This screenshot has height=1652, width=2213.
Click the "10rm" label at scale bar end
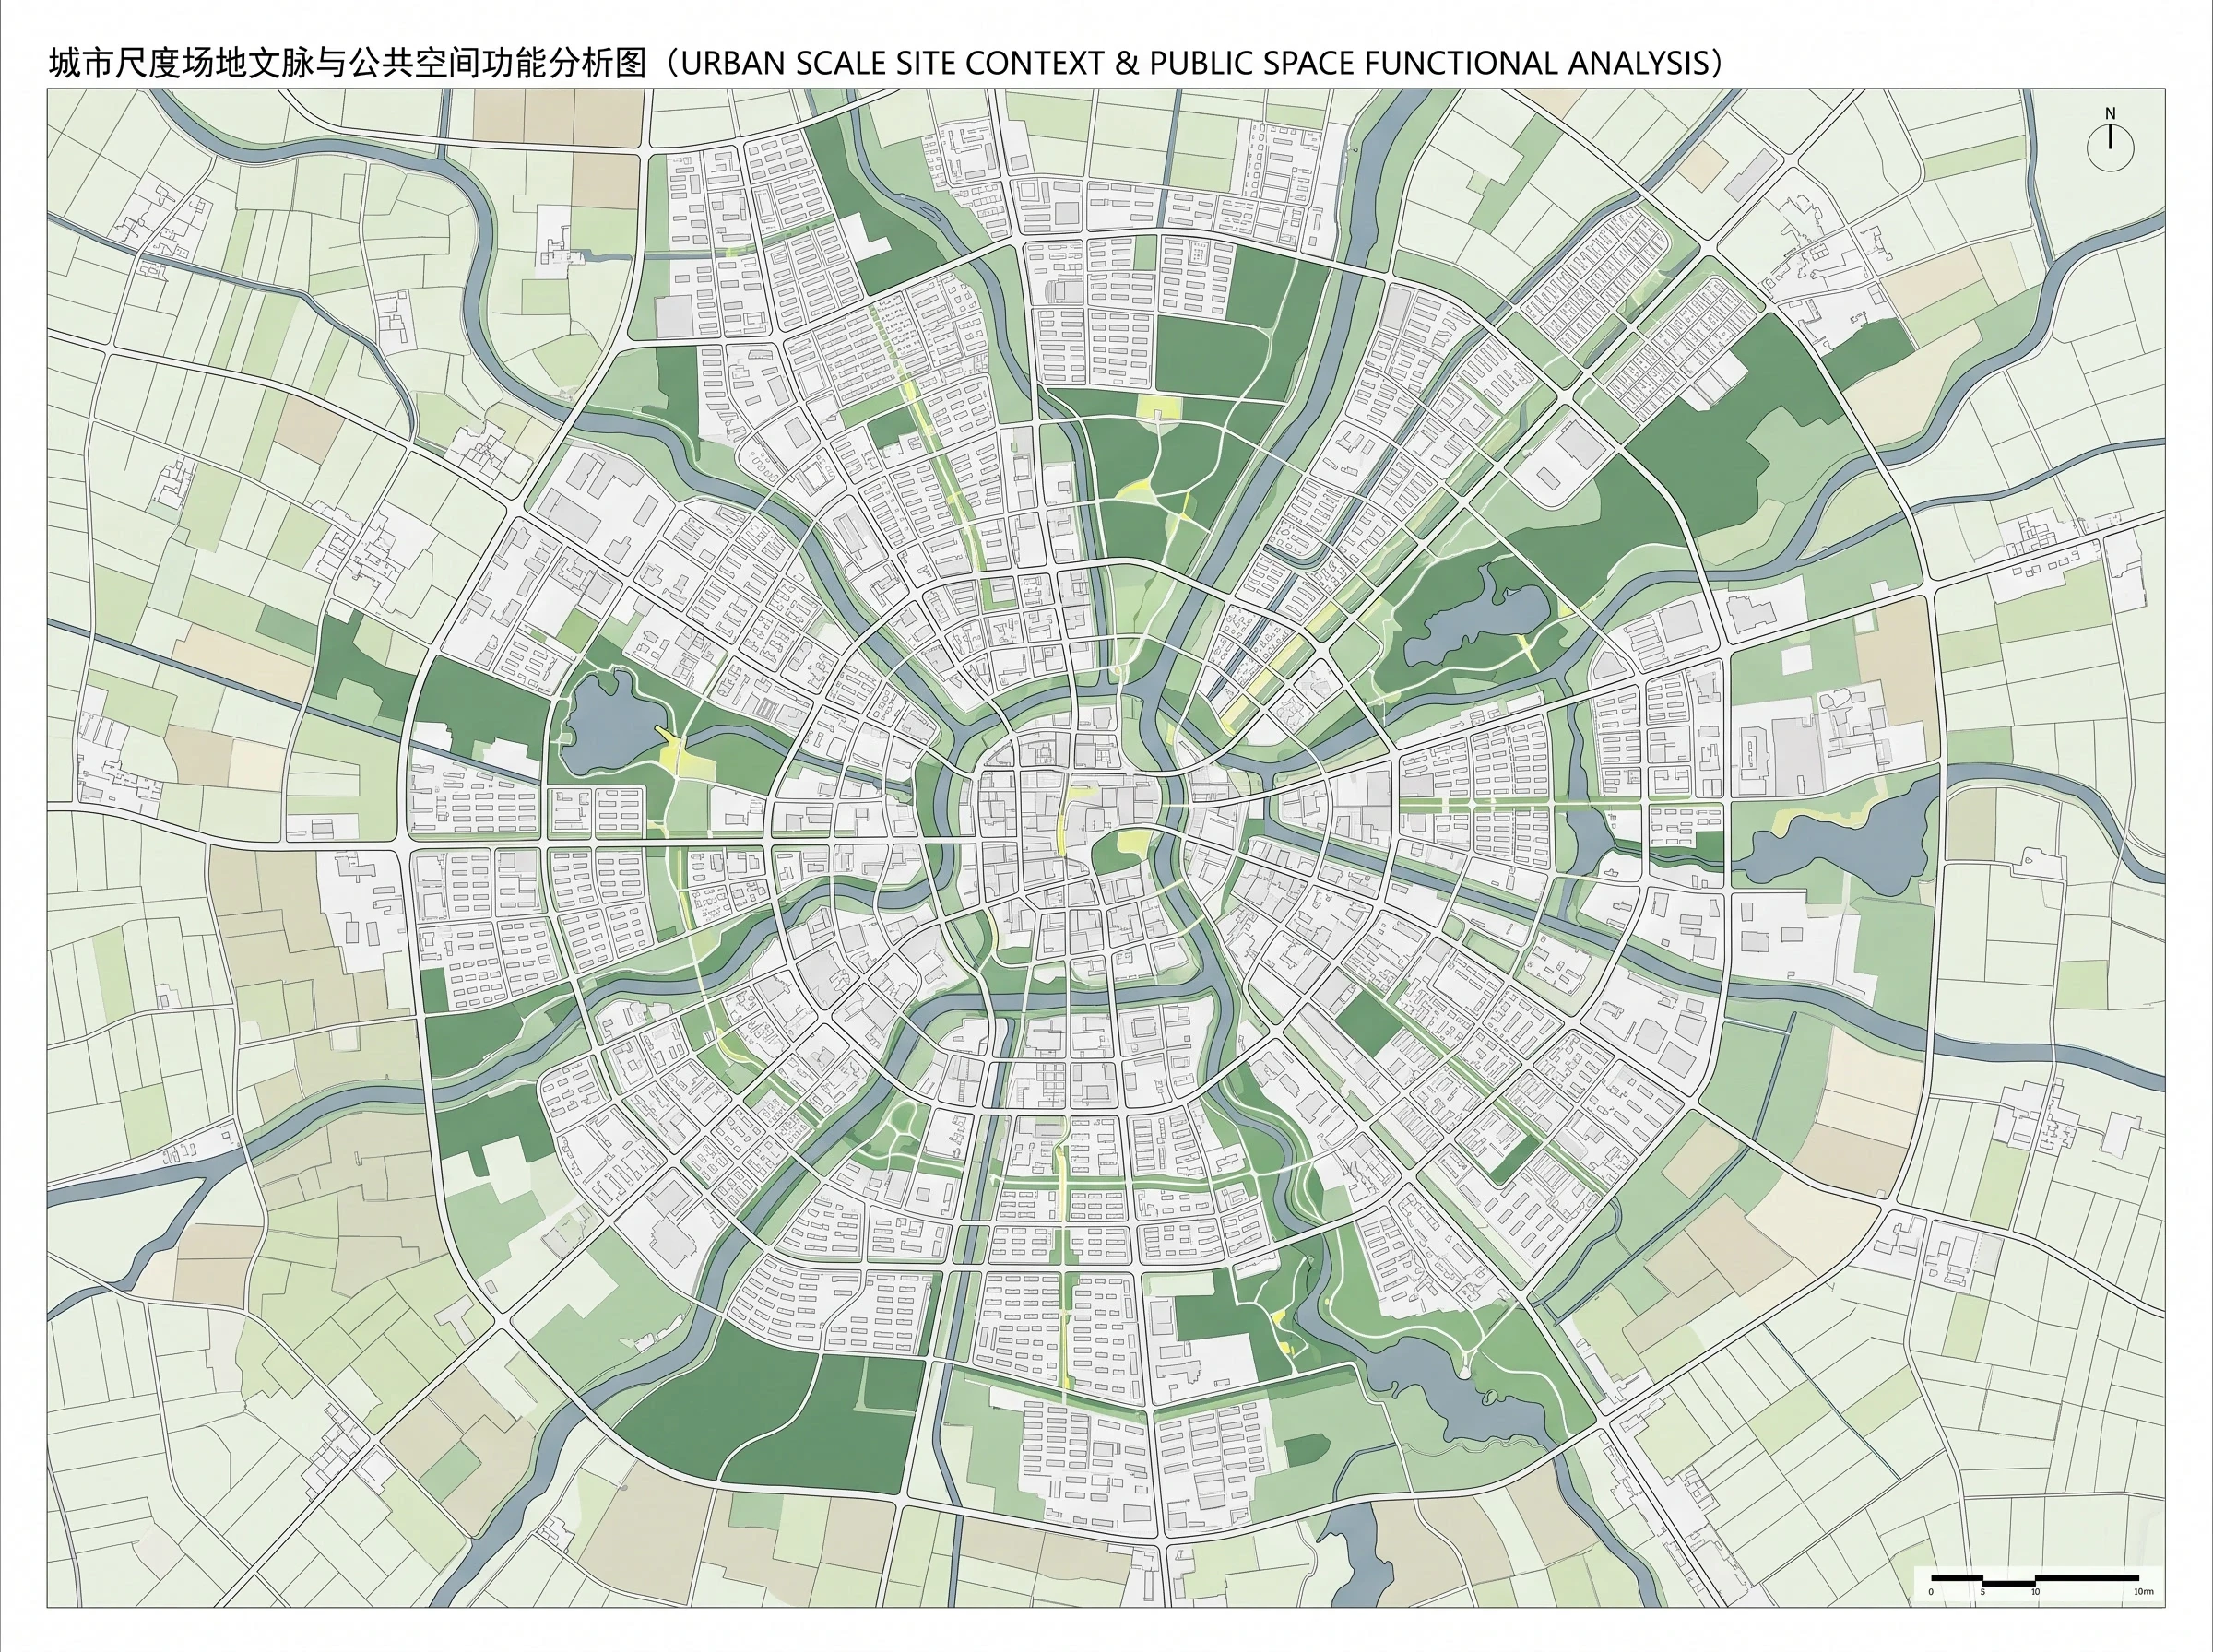pos(2143,1592)
